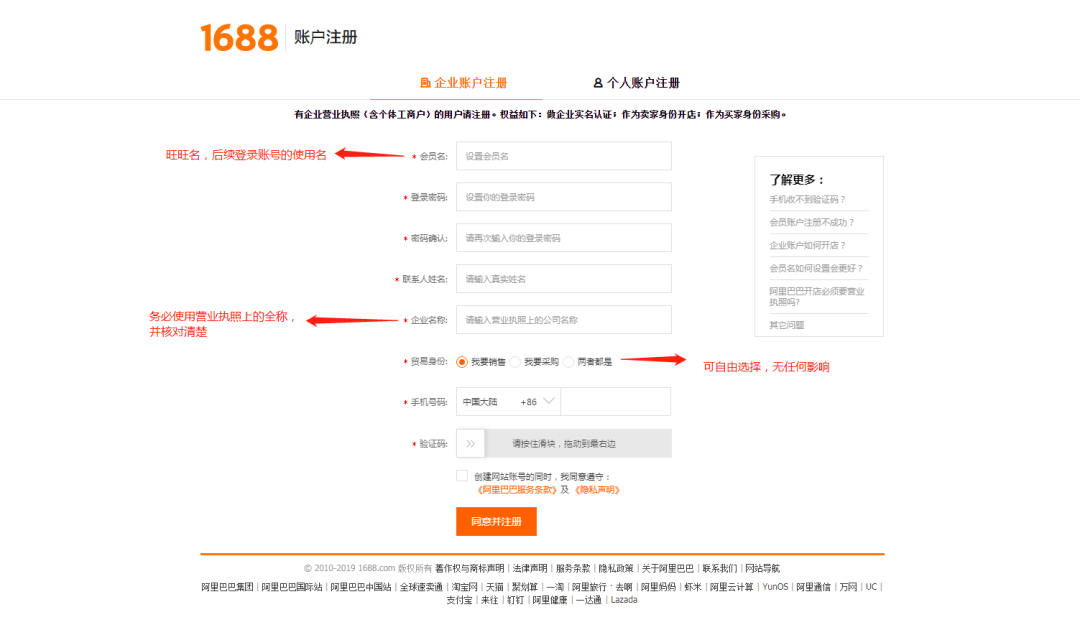Switch to 企业账户注册 tab
The image size is (1080, 630).
pyautogui.click(x=470, y=83)
